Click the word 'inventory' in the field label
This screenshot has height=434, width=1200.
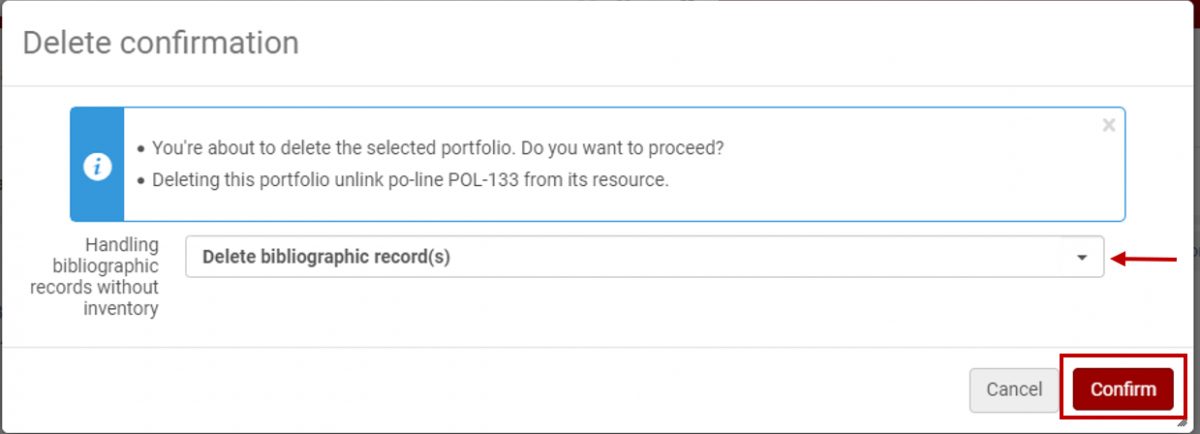[126, 309]
